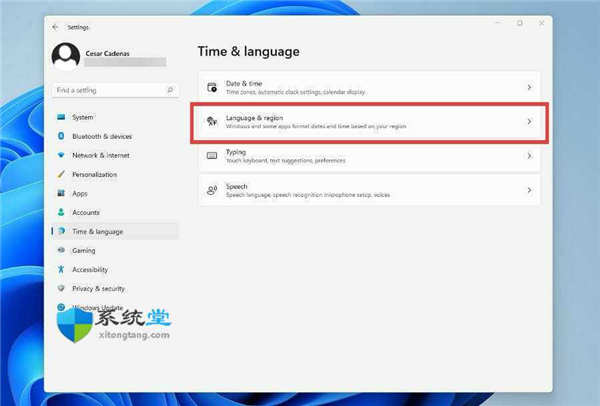
Task: Open Personalization settings
Action: (x=115, y=174)
